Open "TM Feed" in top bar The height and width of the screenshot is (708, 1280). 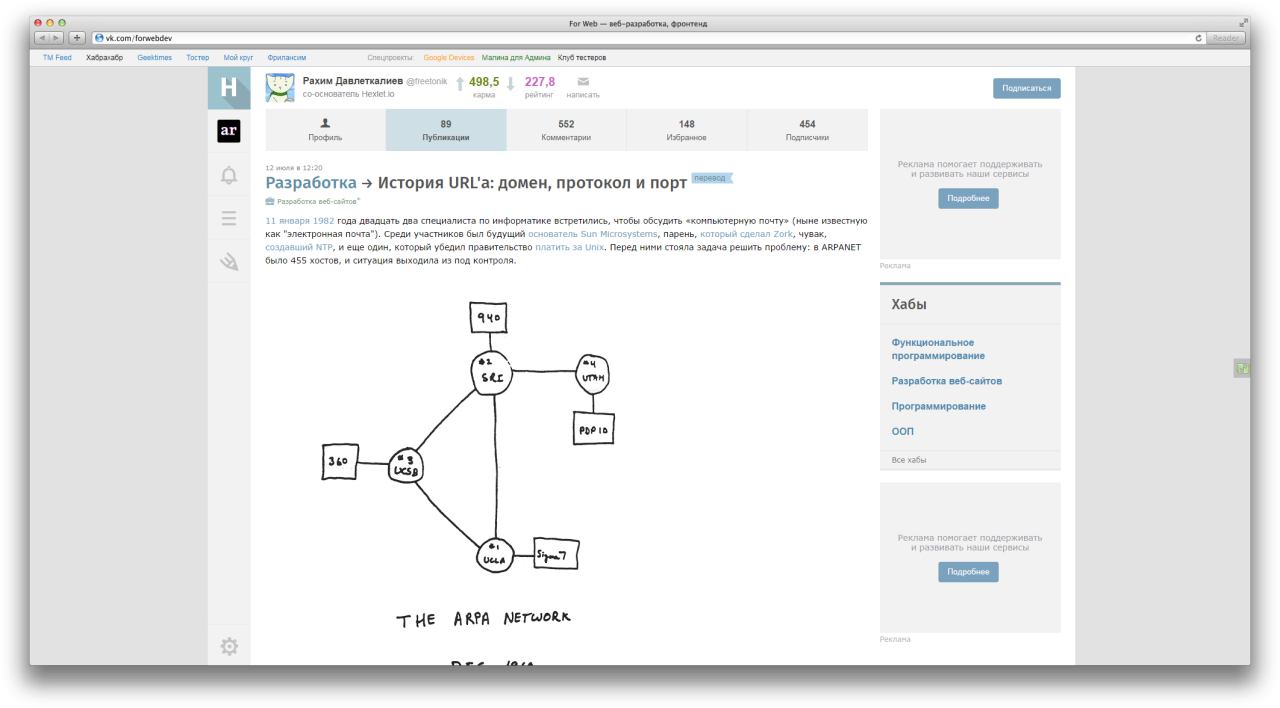58,58
